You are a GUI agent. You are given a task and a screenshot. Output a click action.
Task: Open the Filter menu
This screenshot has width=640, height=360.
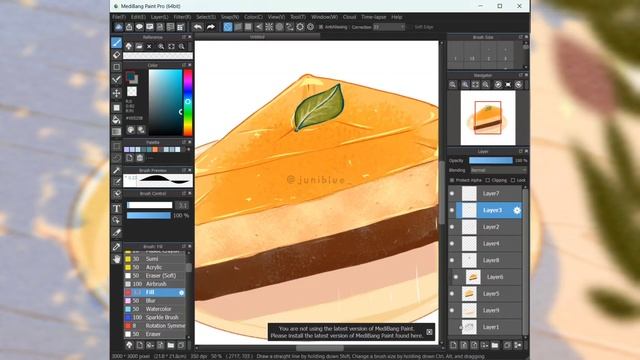point(182,17)
